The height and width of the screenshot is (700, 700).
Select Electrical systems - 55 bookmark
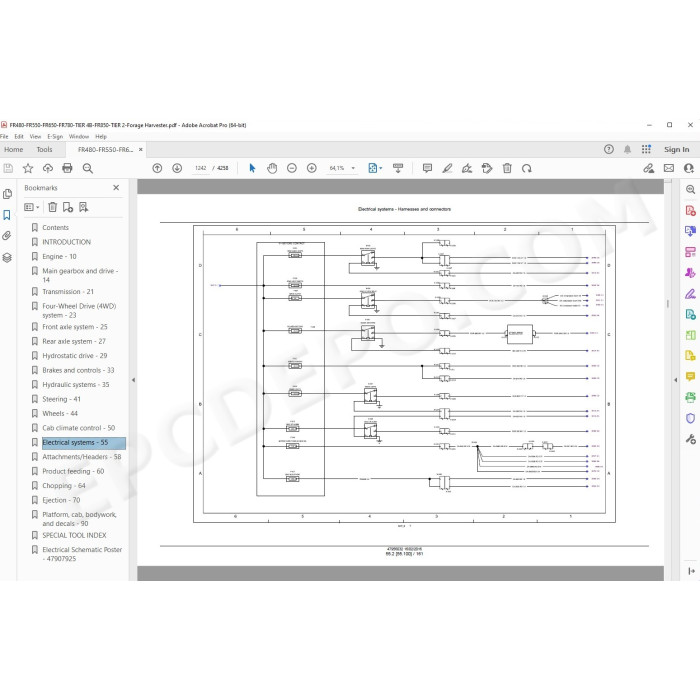[x=84, y=442]
